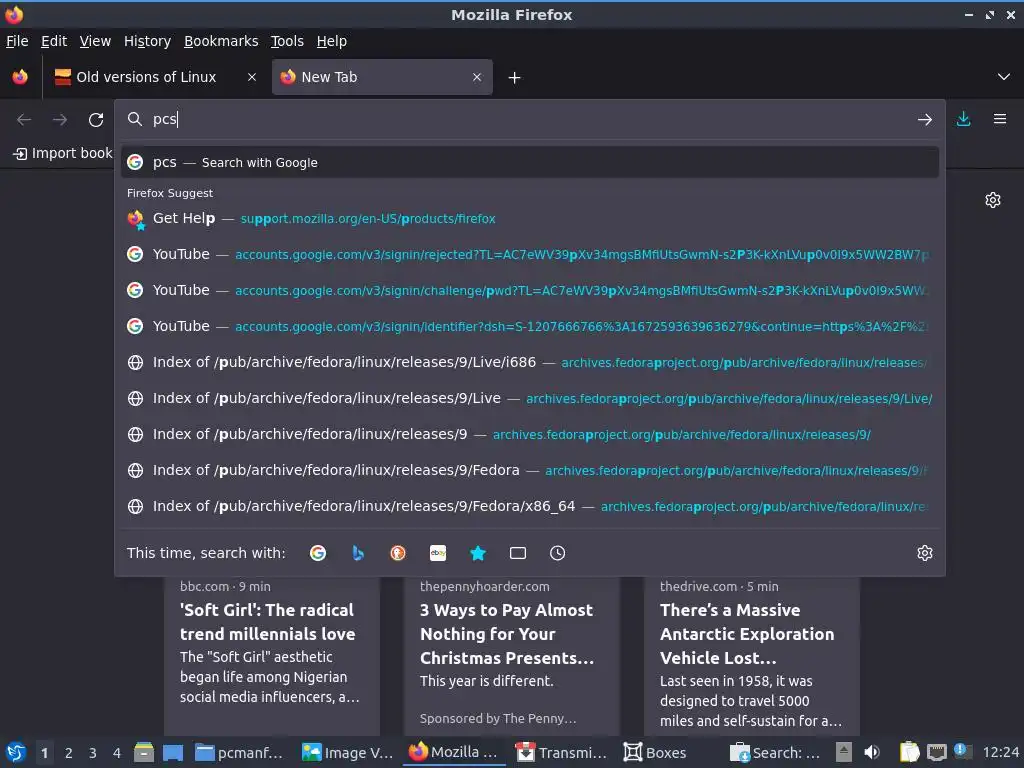Search this time with eBay icon
This screenshot has height=768, width=1024.
438,553
